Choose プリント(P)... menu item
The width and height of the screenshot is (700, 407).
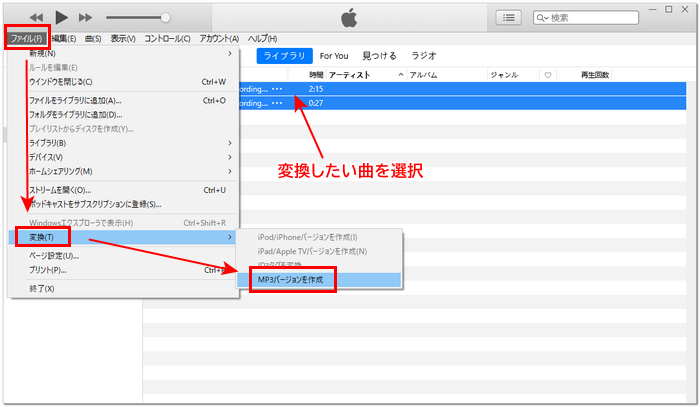point(123,270)
